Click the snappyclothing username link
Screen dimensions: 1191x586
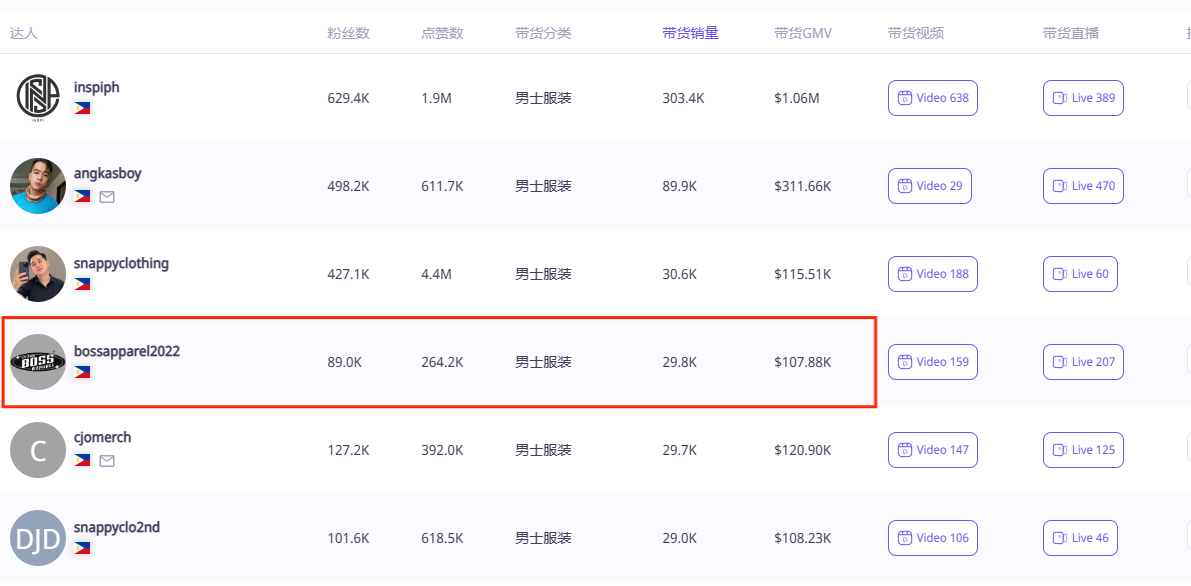[121, 263]
